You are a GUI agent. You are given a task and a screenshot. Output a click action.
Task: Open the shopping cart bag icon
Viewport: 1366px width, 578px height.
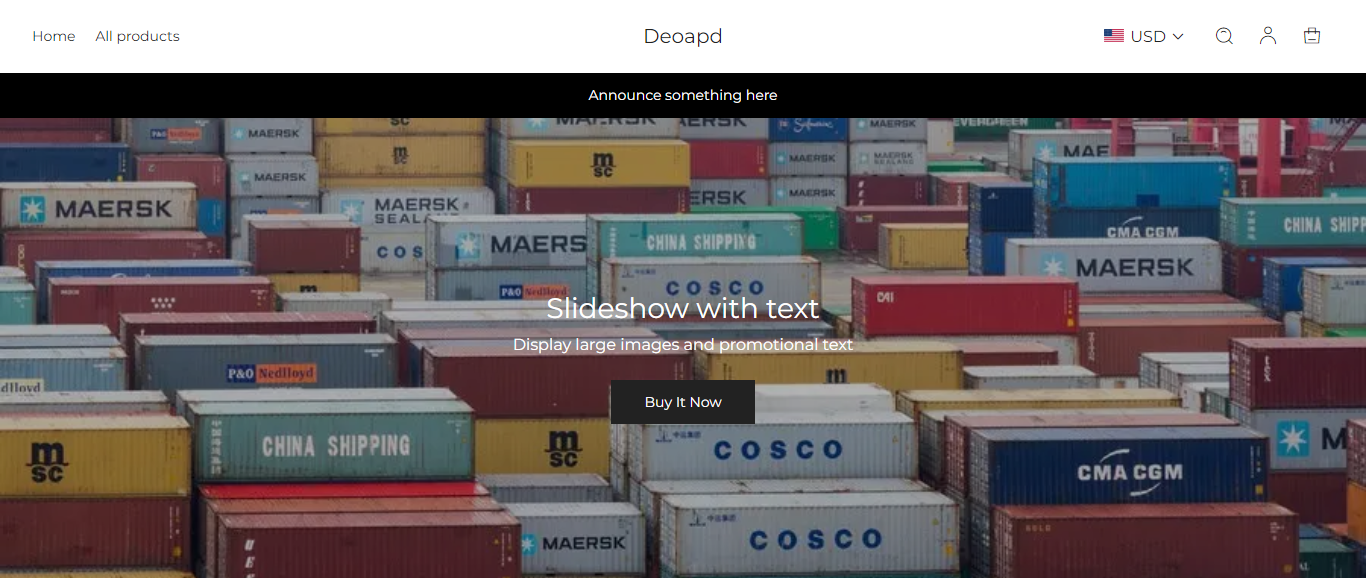click(x=1312, y=36)
